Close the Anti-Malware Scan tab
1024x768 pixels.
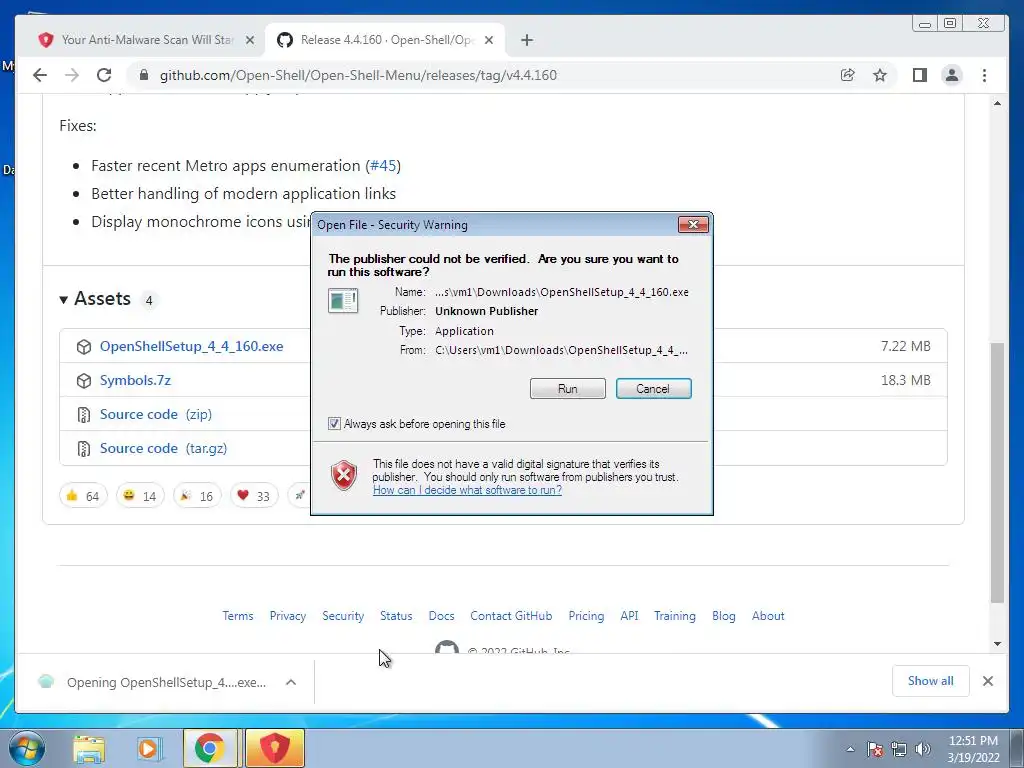point(249,40)
